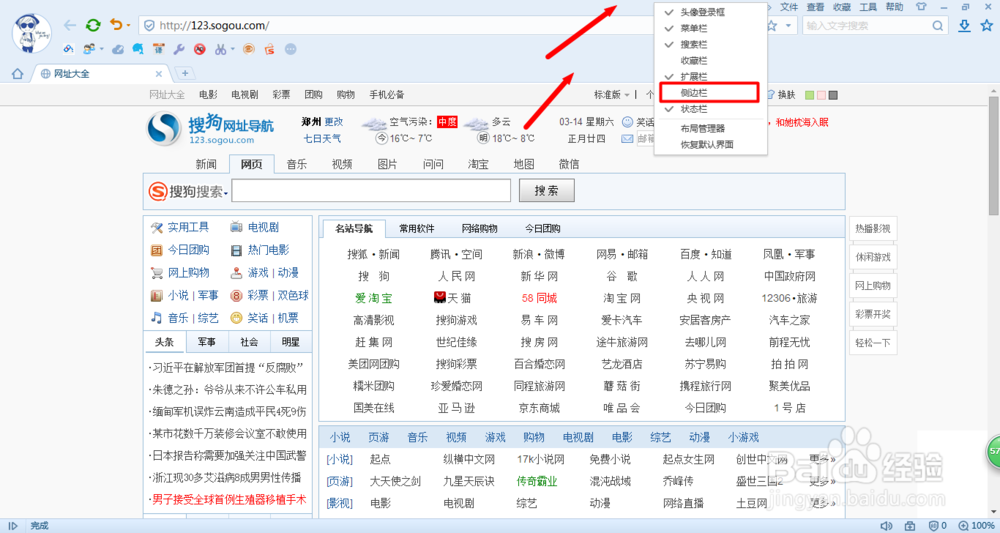The image size is (1000, 533).
Task: Click the 搜索 button
Action: click(x=547, y=191)
